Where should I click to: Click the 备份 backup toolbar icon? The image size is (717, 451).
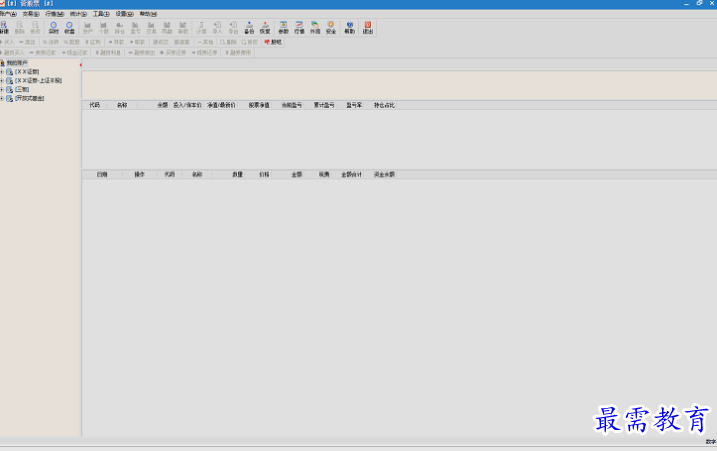tap(249, 27)
